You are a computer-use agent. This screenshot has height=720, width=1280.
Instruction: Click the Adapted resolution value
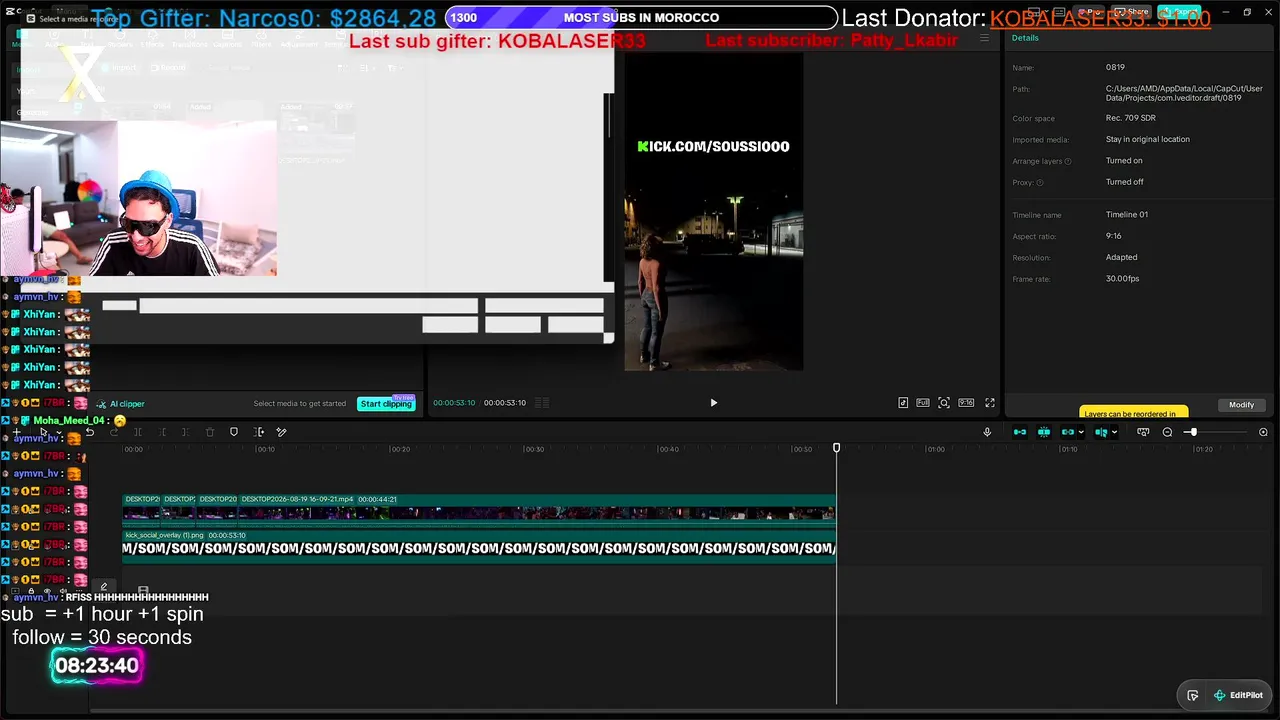point(1122,258)
